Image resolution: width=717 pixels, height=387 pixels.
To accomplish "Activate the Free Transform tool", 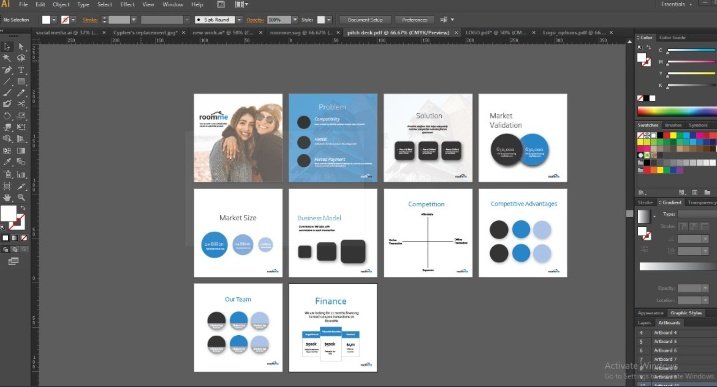I will [21, 127].
